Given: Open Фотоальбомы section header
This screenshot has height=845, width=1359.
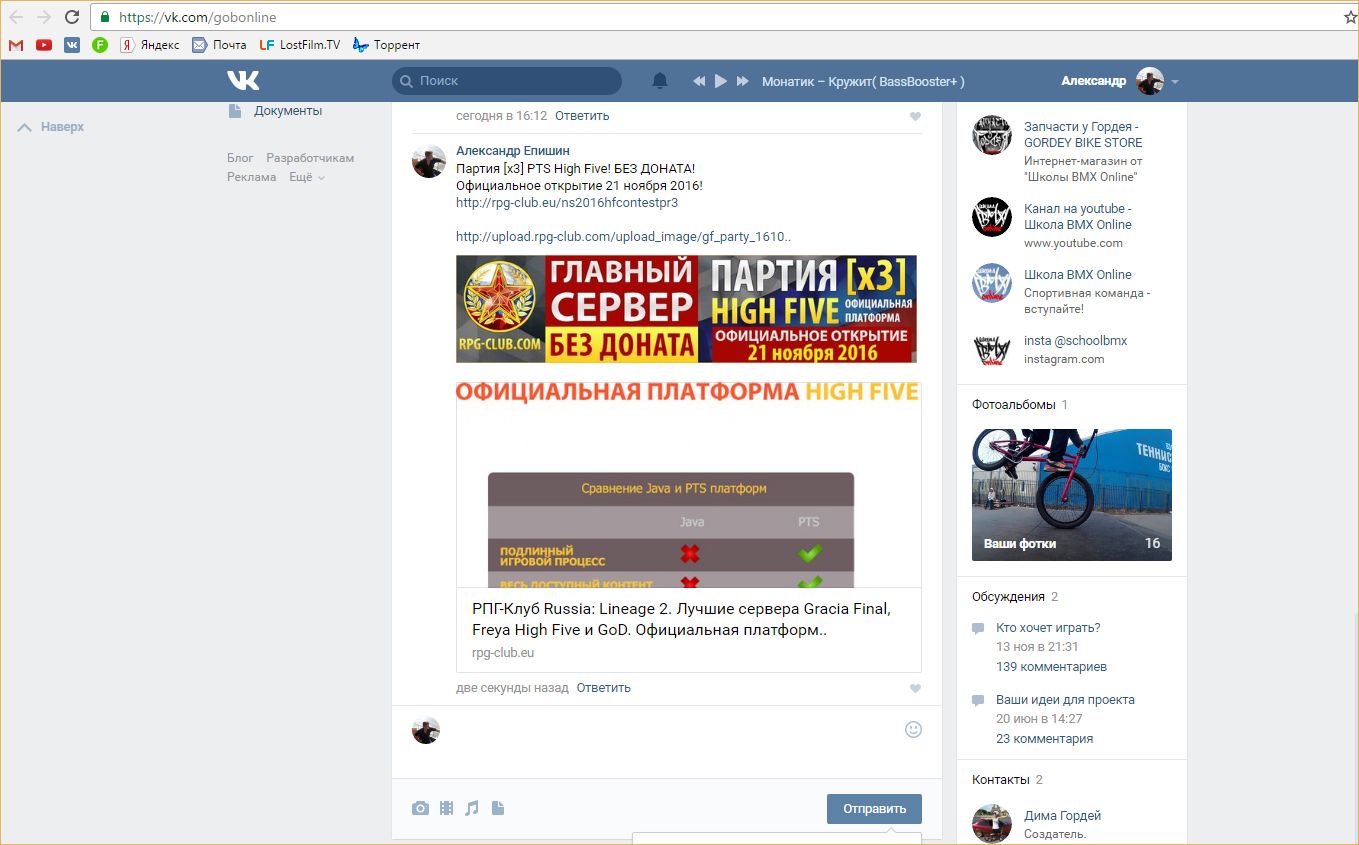Looking at the screenshot, I should coord(1013,405).
